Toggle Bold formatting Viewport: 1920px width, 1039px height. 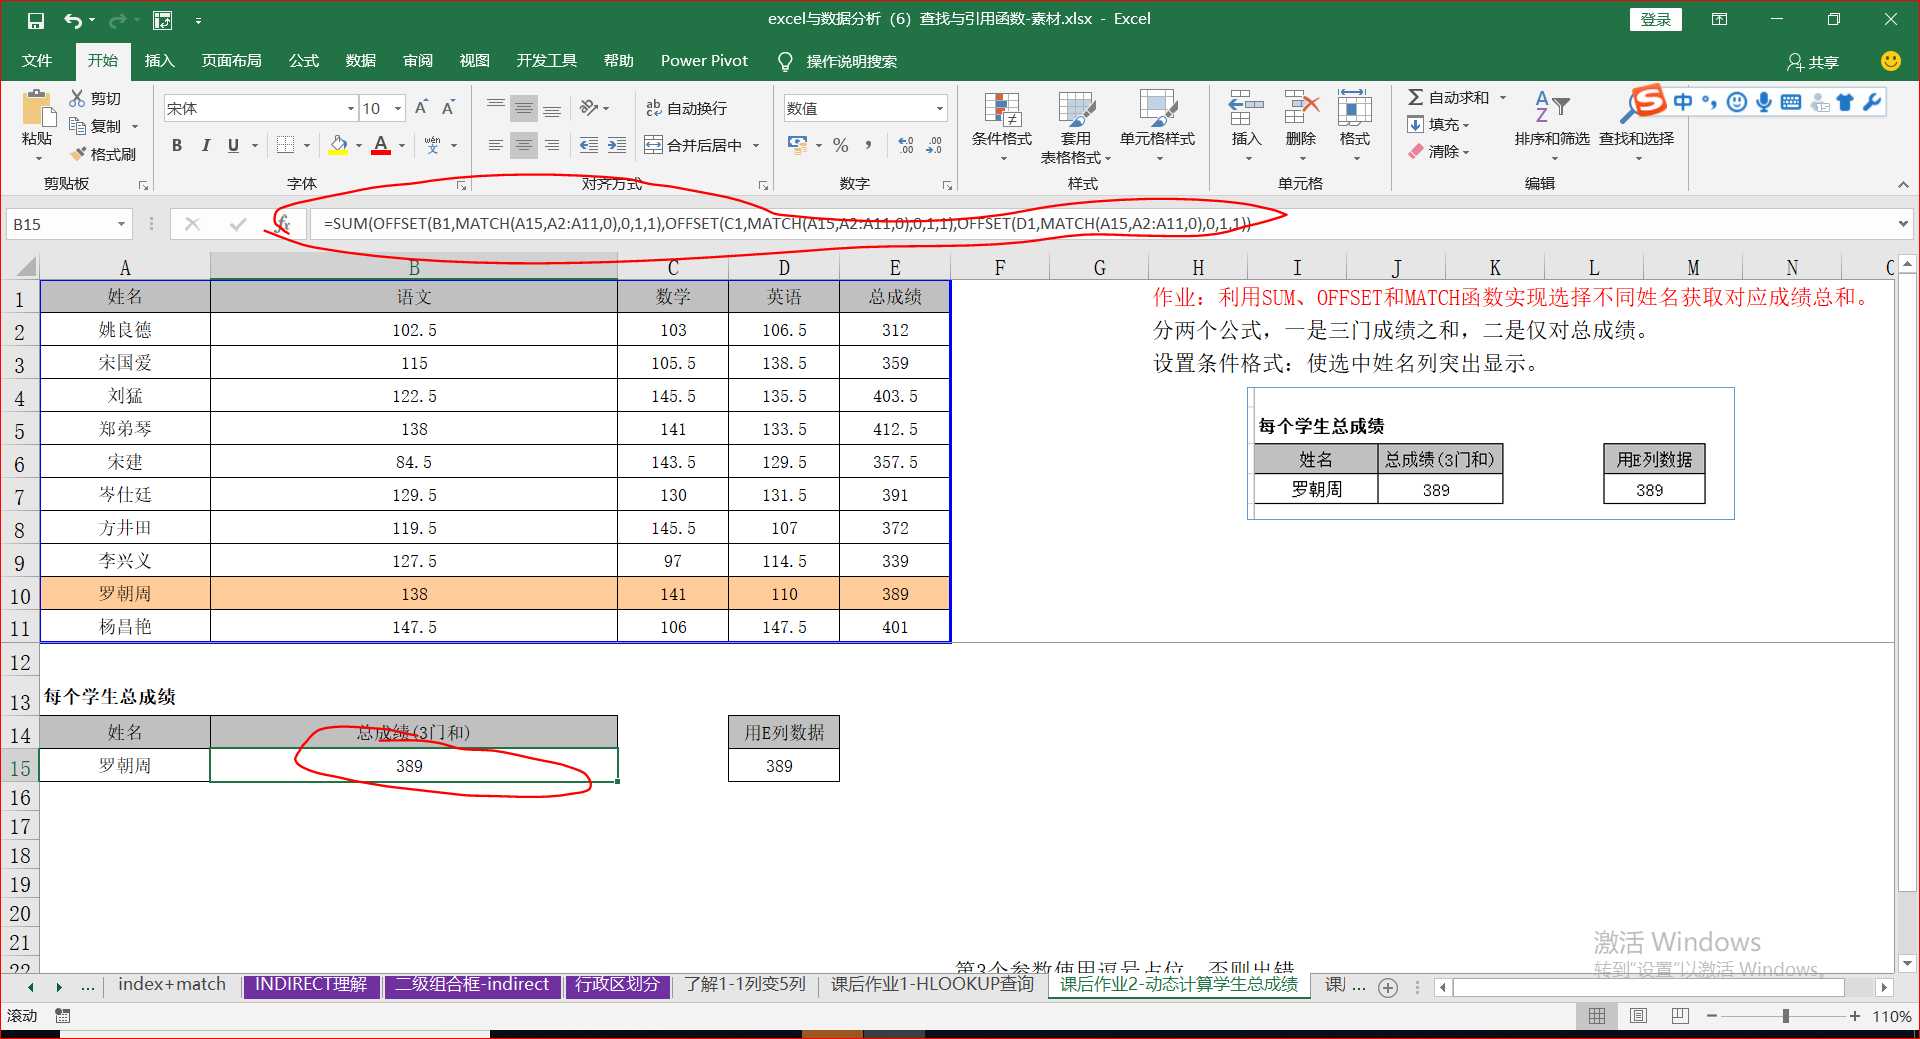coord(177,145)
